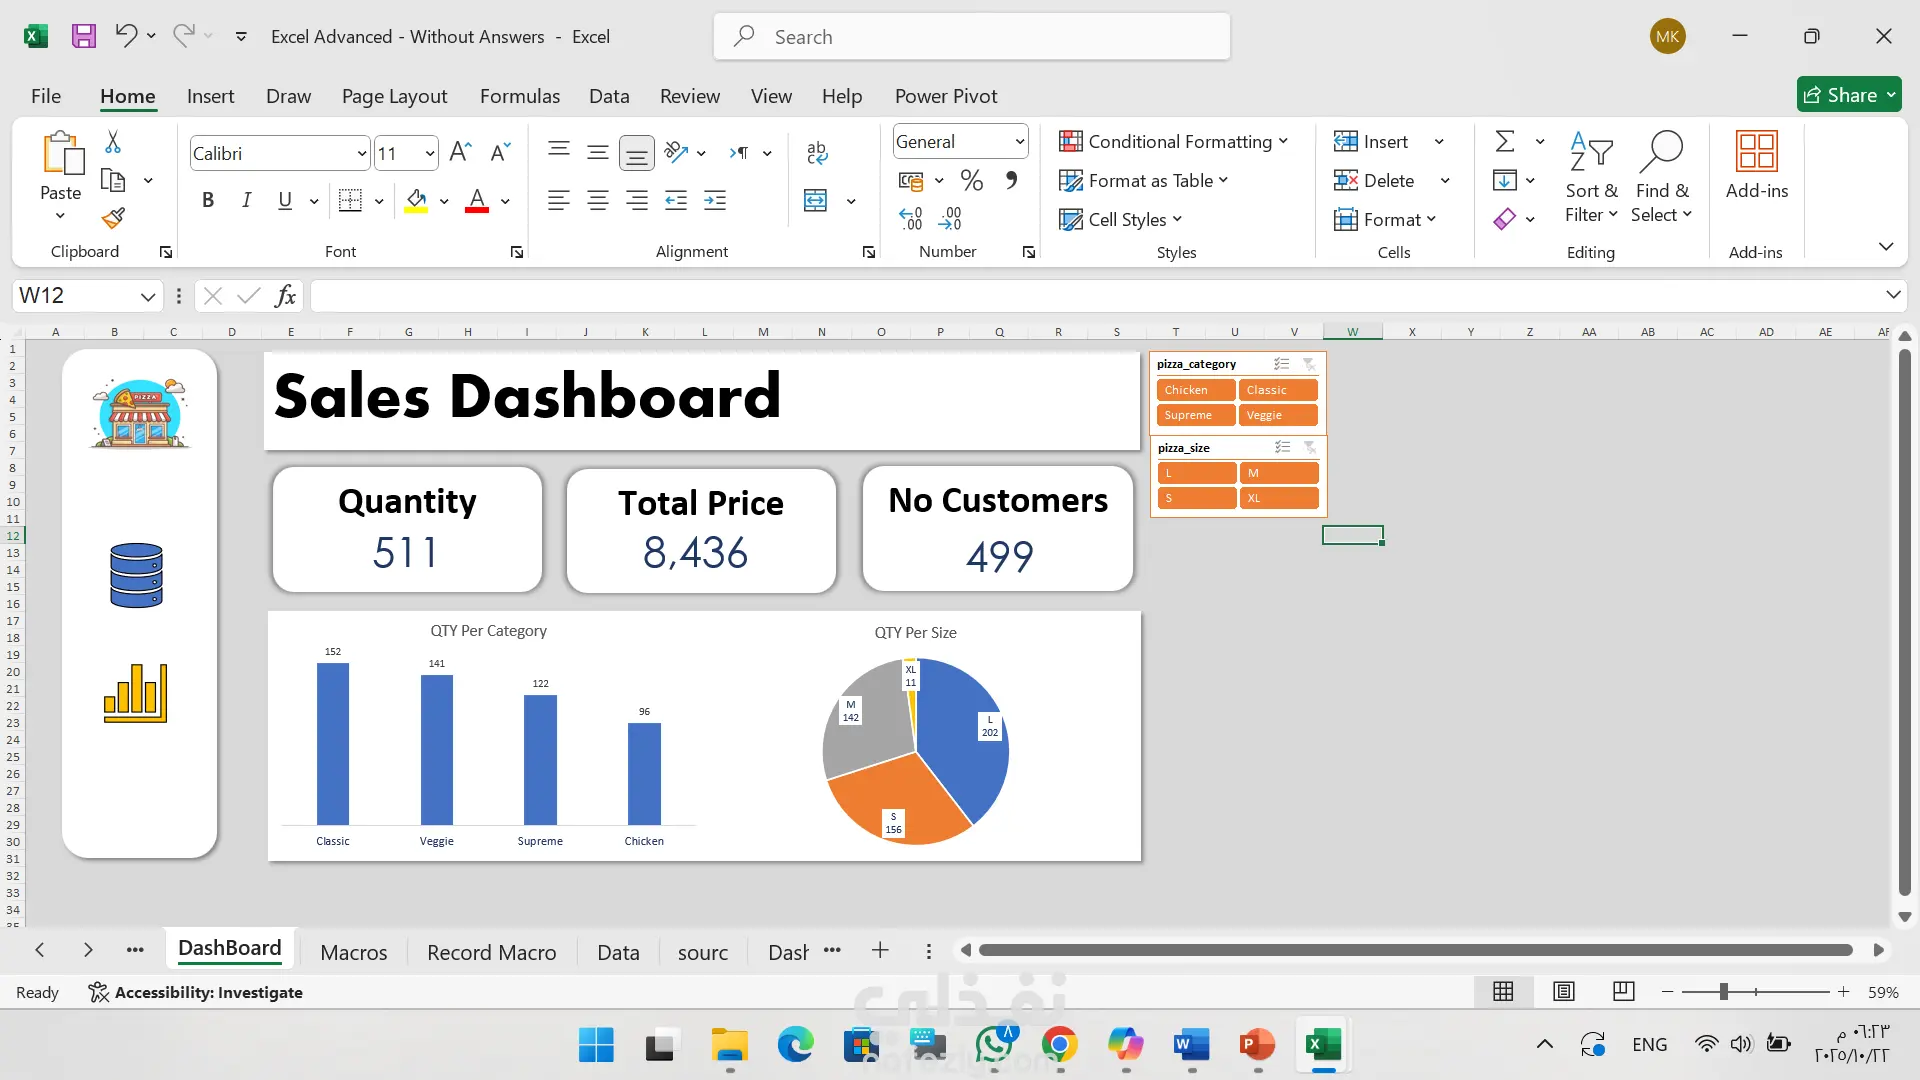
Task: Click the AutoSum sigma icon
Action: [1504, 141]
